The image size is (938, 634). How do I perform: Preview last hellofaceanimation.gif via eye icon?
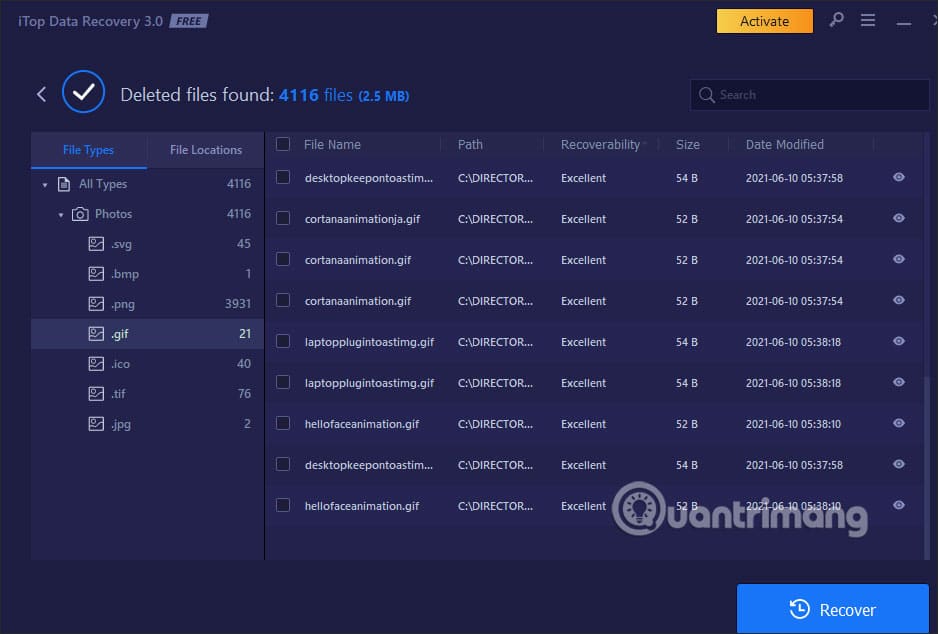tap(899, 505)
